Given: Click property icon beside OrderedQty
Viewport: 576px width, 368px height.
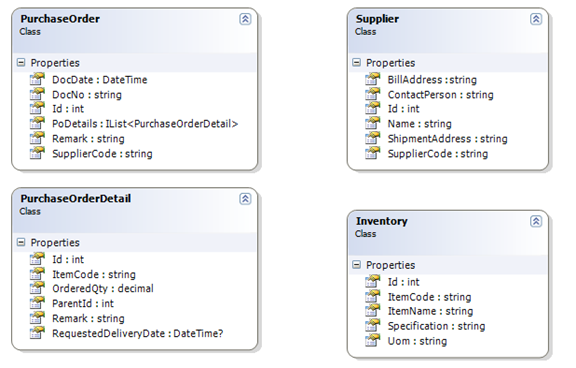Looking at the screenshot, I should click(37, 288).
